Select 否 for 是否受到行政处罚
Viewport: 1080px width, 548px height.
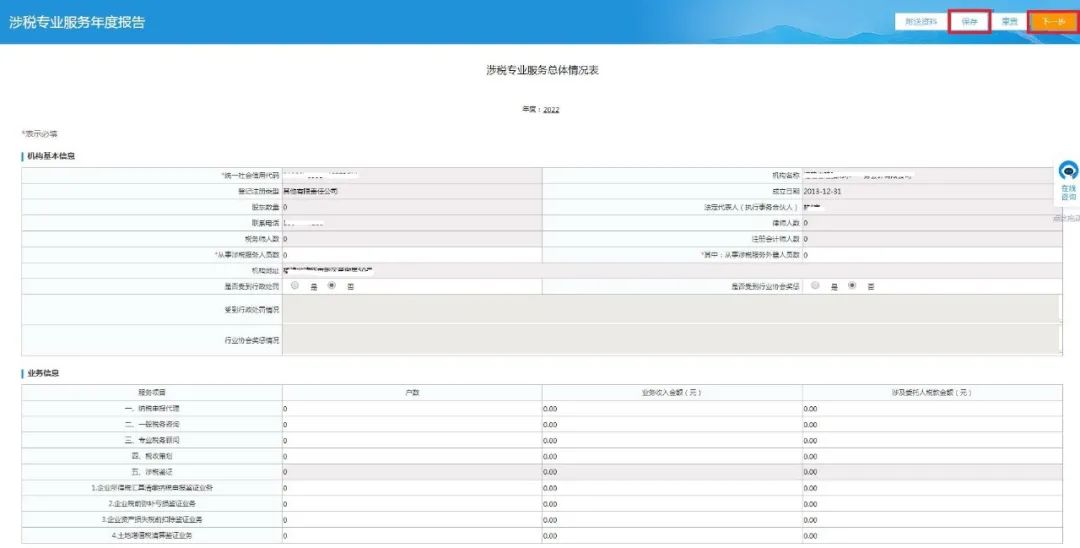tap(332, 286)
